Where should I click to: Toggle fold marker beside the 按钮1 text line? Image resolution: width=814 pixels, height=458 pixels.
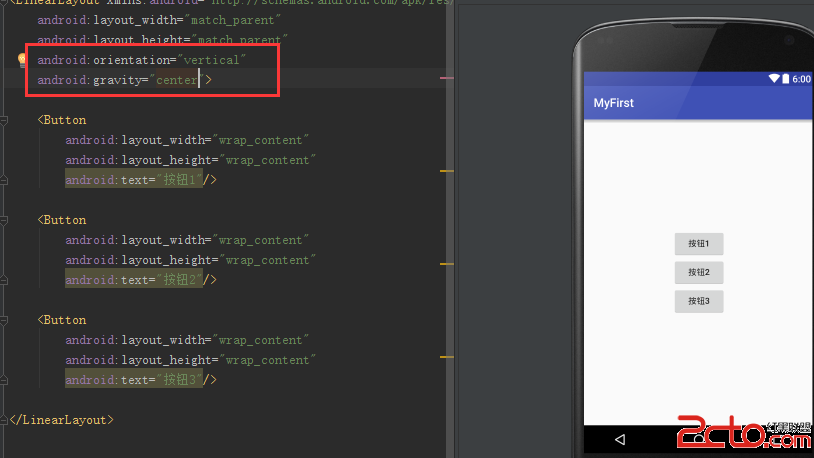[4, 180]
